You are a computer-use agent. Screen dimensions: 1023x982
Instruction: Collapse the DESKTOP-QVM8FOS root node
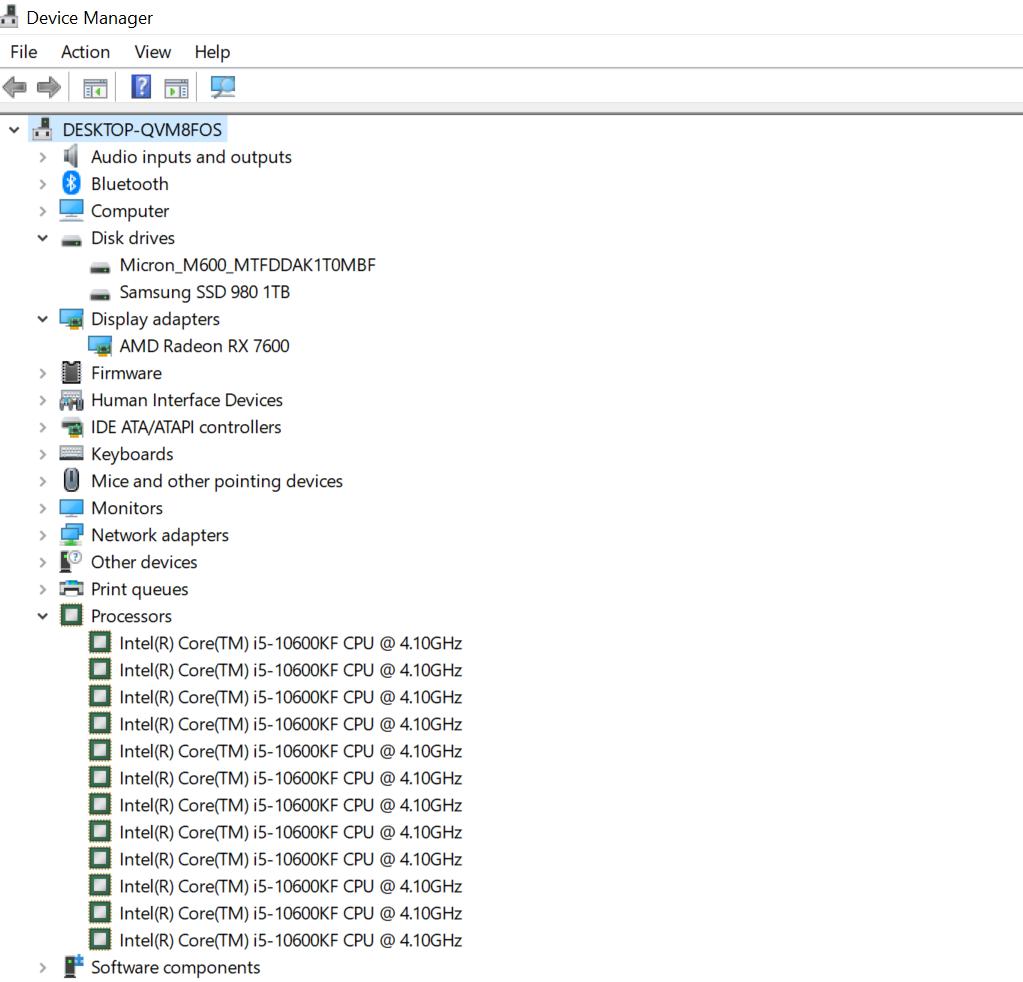coord(14,130)
